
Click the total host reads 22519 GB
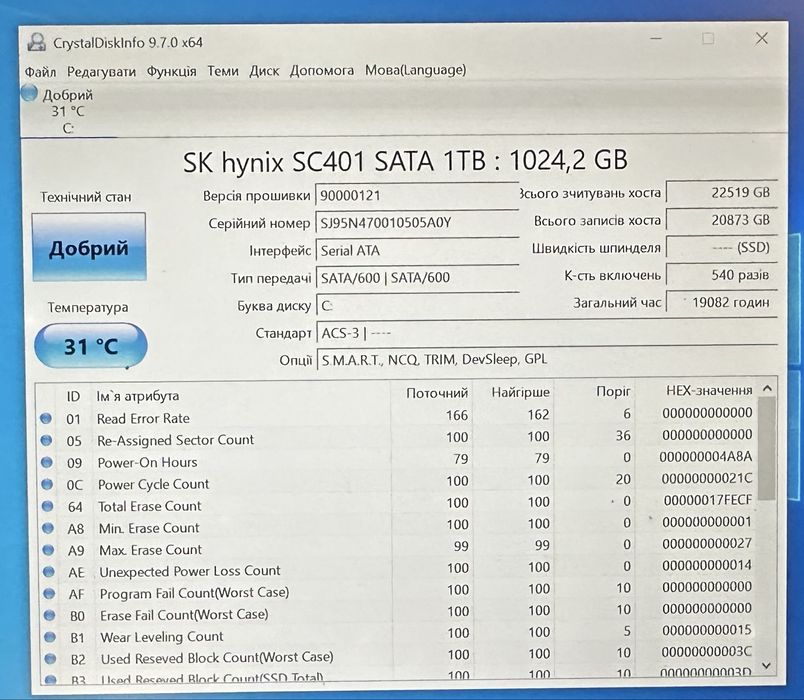tap(721, 192)
